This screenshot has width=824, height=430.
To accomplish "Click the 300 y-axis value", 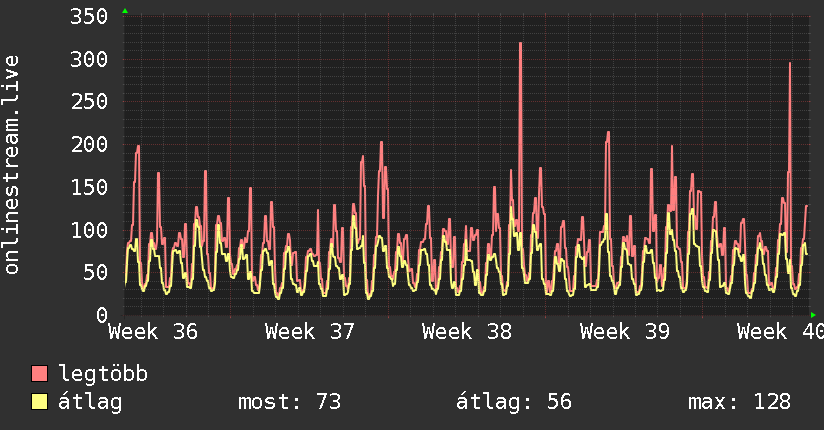I will pyautogui.click(x=89, y=59).
